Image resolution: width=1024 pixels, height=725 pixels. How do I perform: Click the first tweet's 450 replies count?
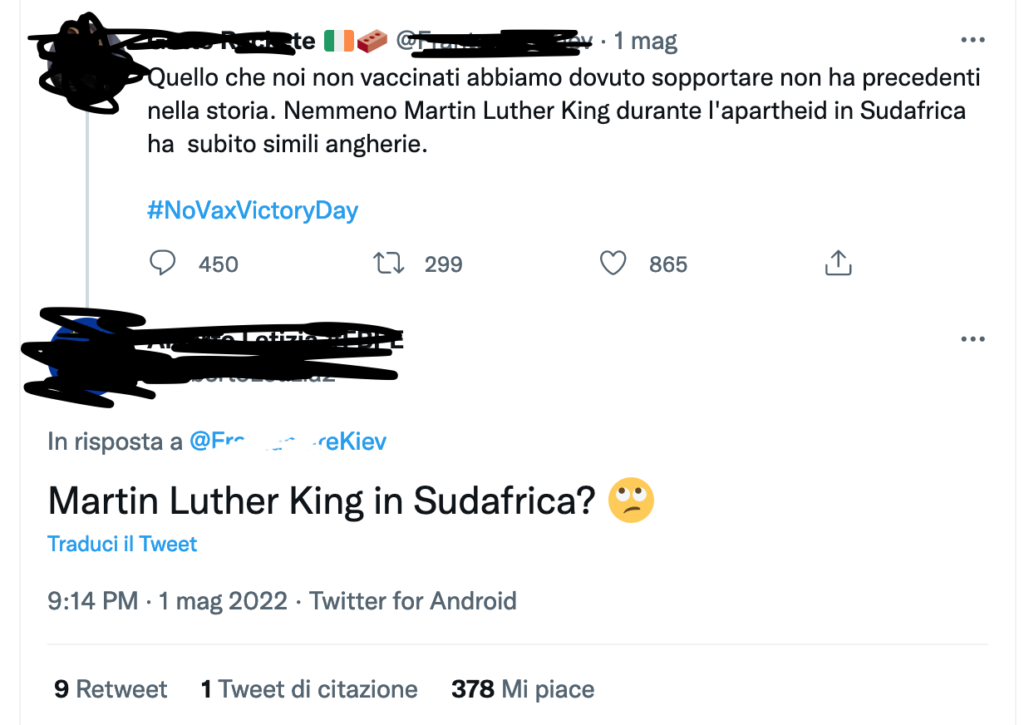click(x=218, y=264)
